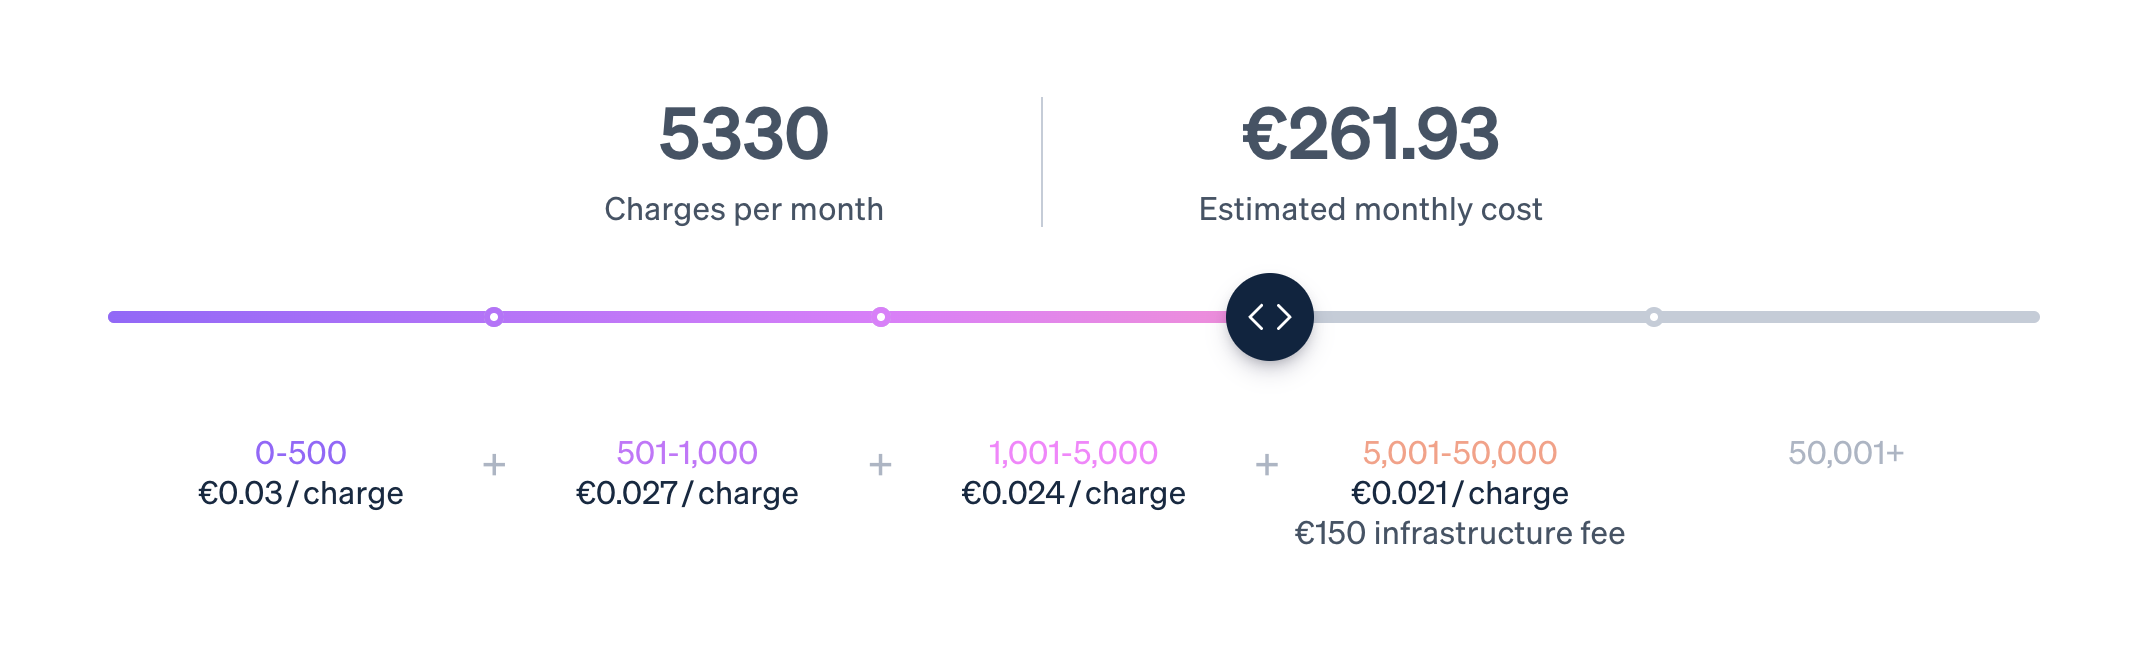Viewport: 2146px width, 646px height.
Task: Click the €261.93 estimated cost value
Action: [x=1370, y=134]
